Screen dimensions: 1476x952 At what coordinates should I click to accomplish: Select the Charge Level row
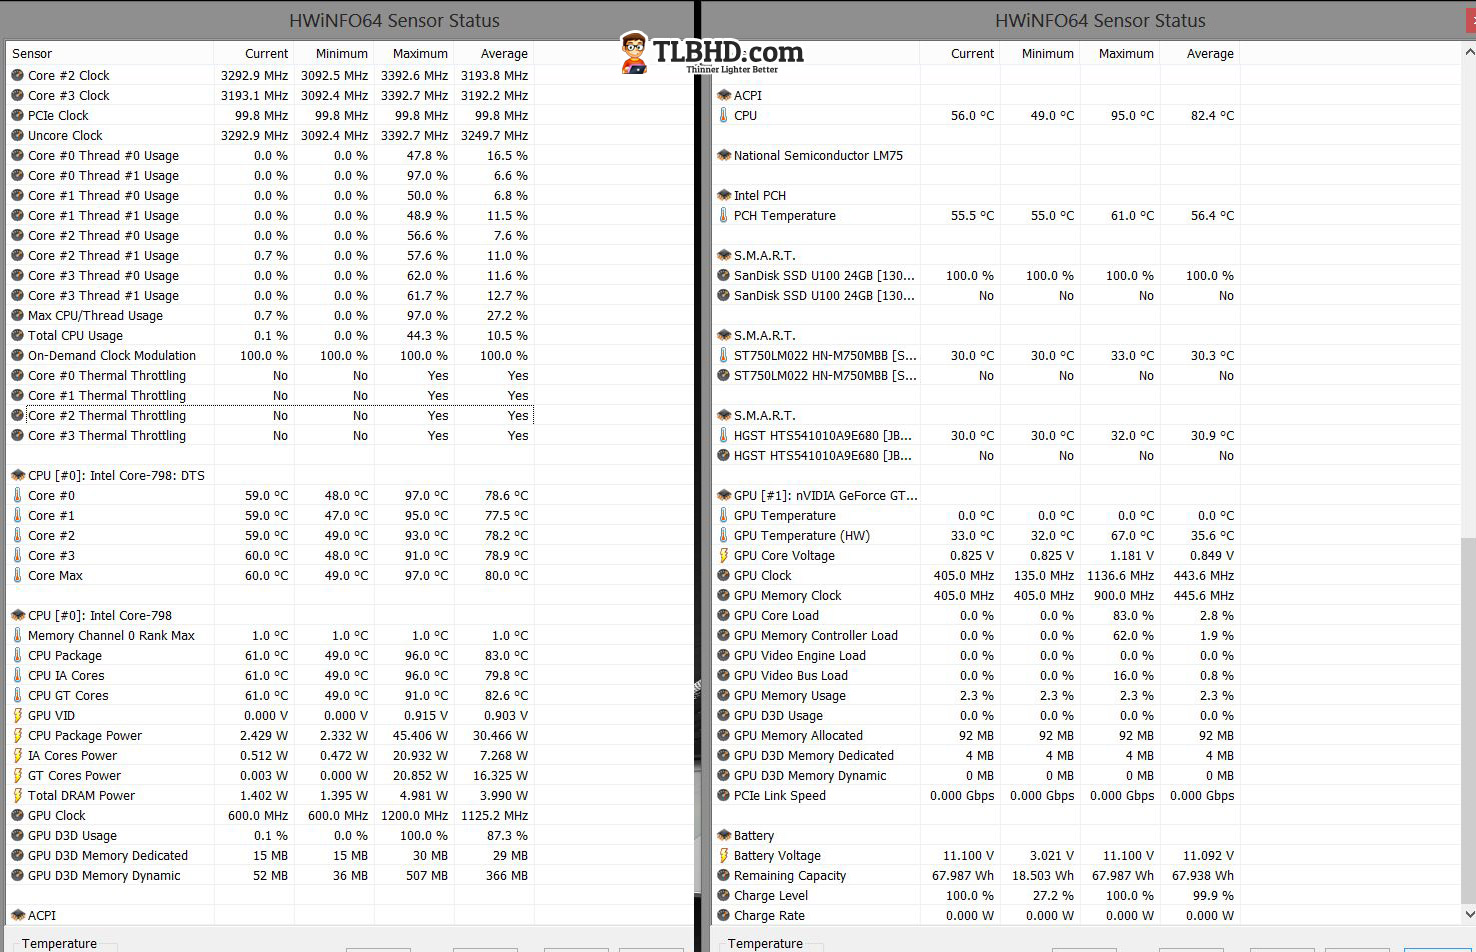coord(976,895)
